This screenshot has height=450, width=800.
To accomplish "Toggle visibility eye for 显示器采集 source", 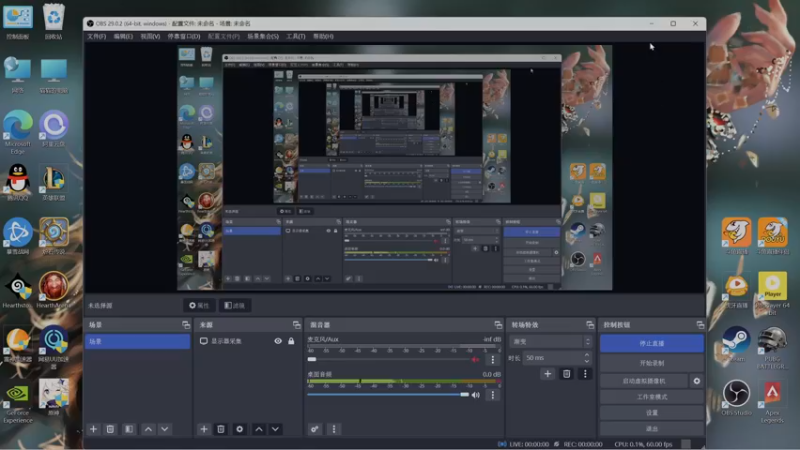I will (278, 341).
